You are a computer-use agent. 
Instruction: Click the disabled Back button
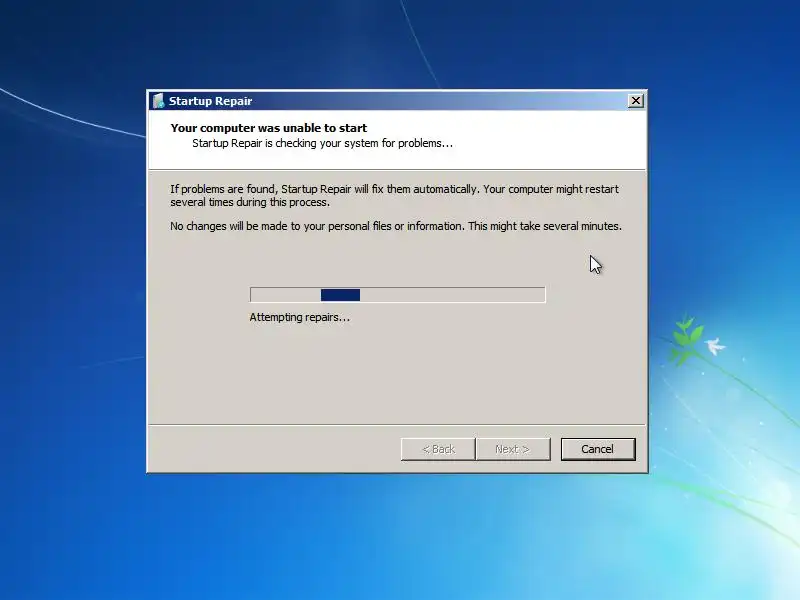point(438,449)
